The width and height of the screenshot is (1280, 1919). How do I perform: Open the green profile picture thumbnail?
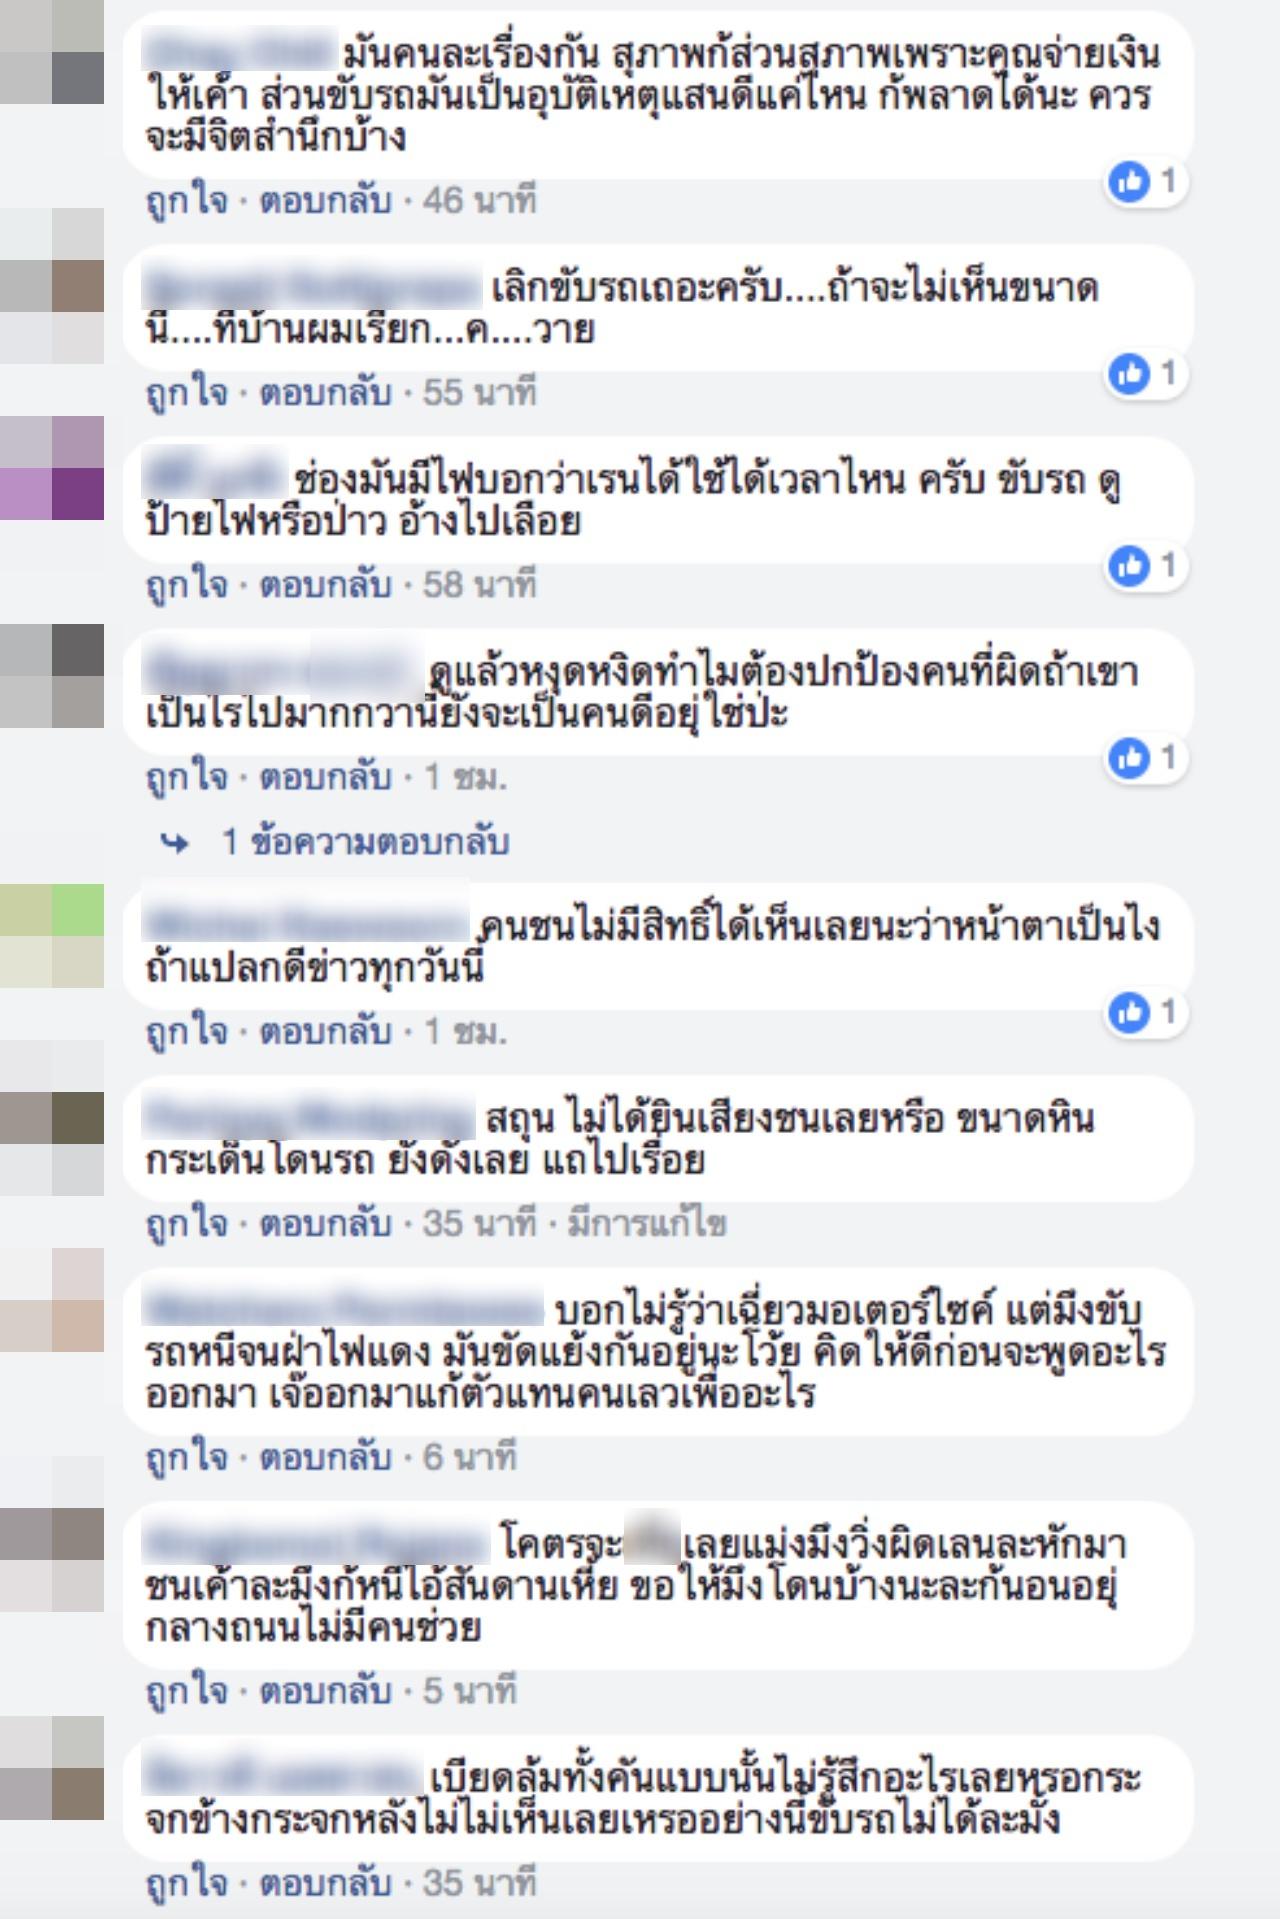pos(52,936)
